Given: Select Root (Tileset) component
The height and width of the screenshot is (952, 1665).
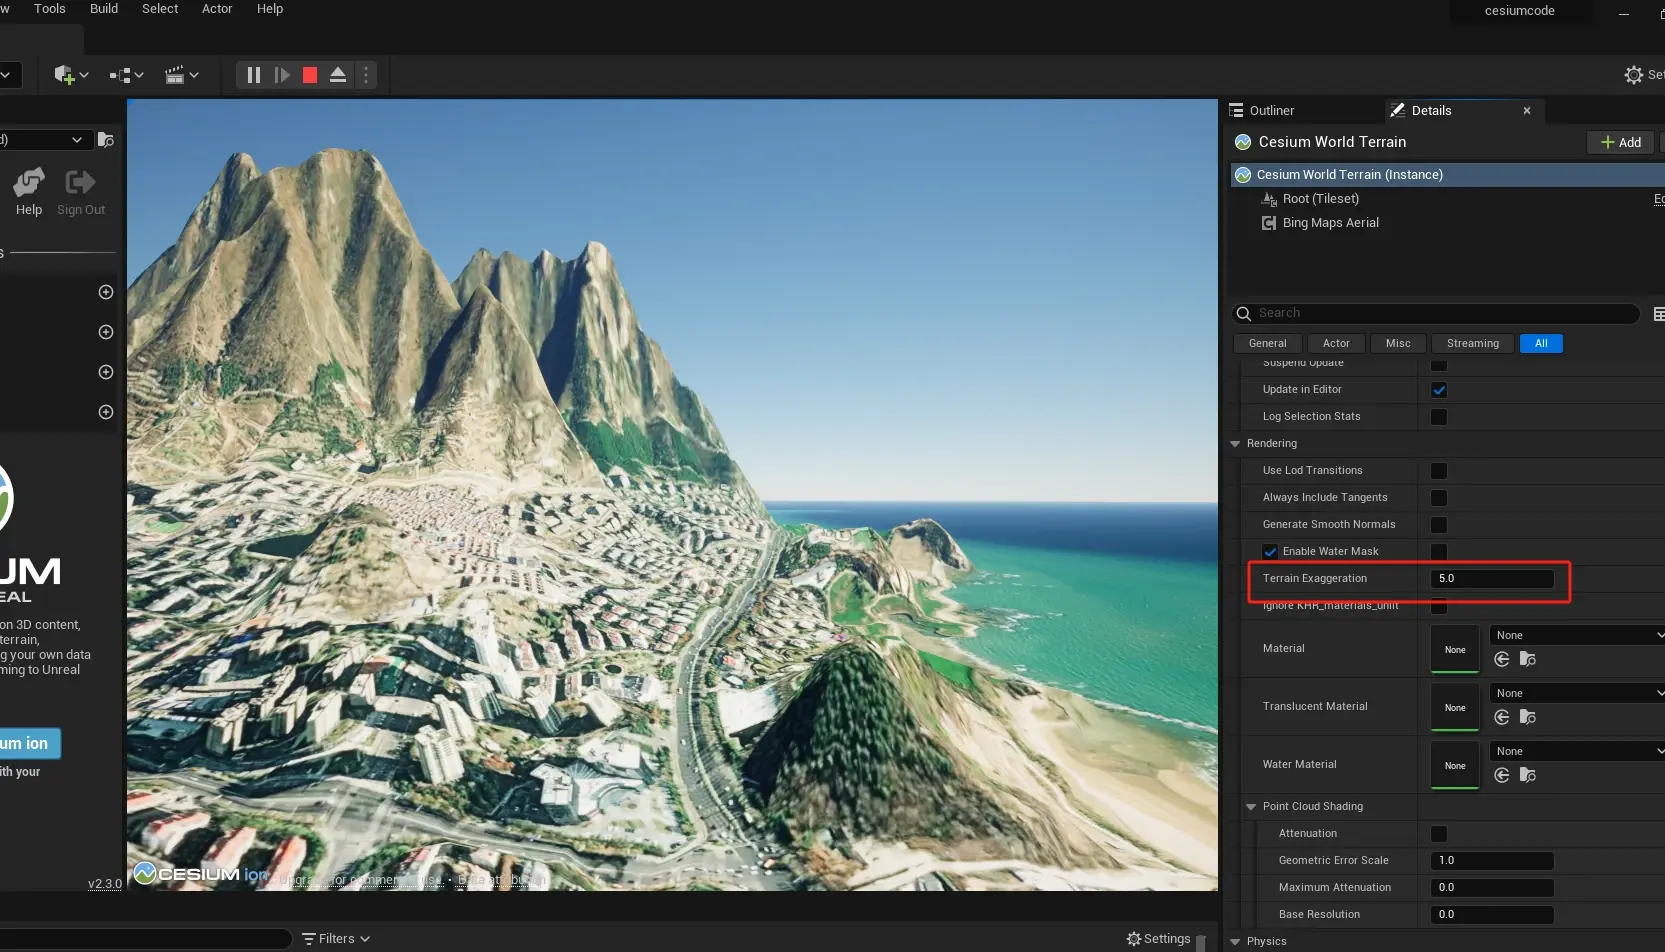Looking at the screenshot, I should [x=1320, y=199].
